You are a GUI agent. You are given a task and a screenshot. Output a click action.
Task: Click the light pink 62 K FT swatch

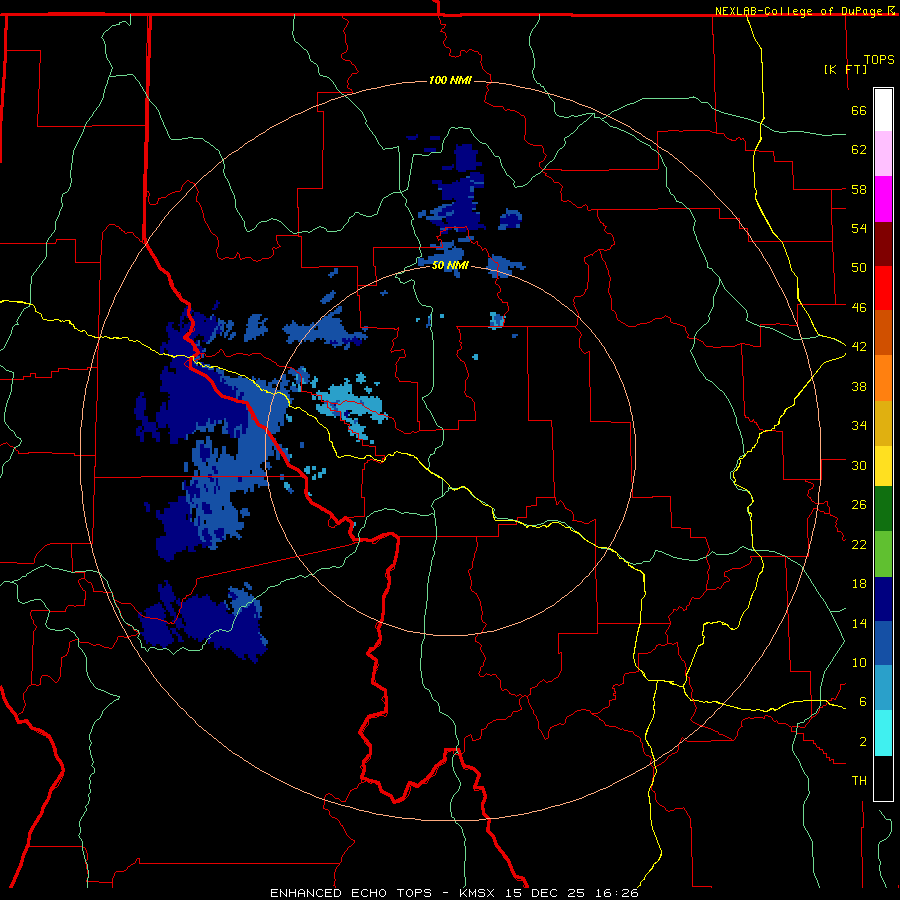(x=883, y=153)
